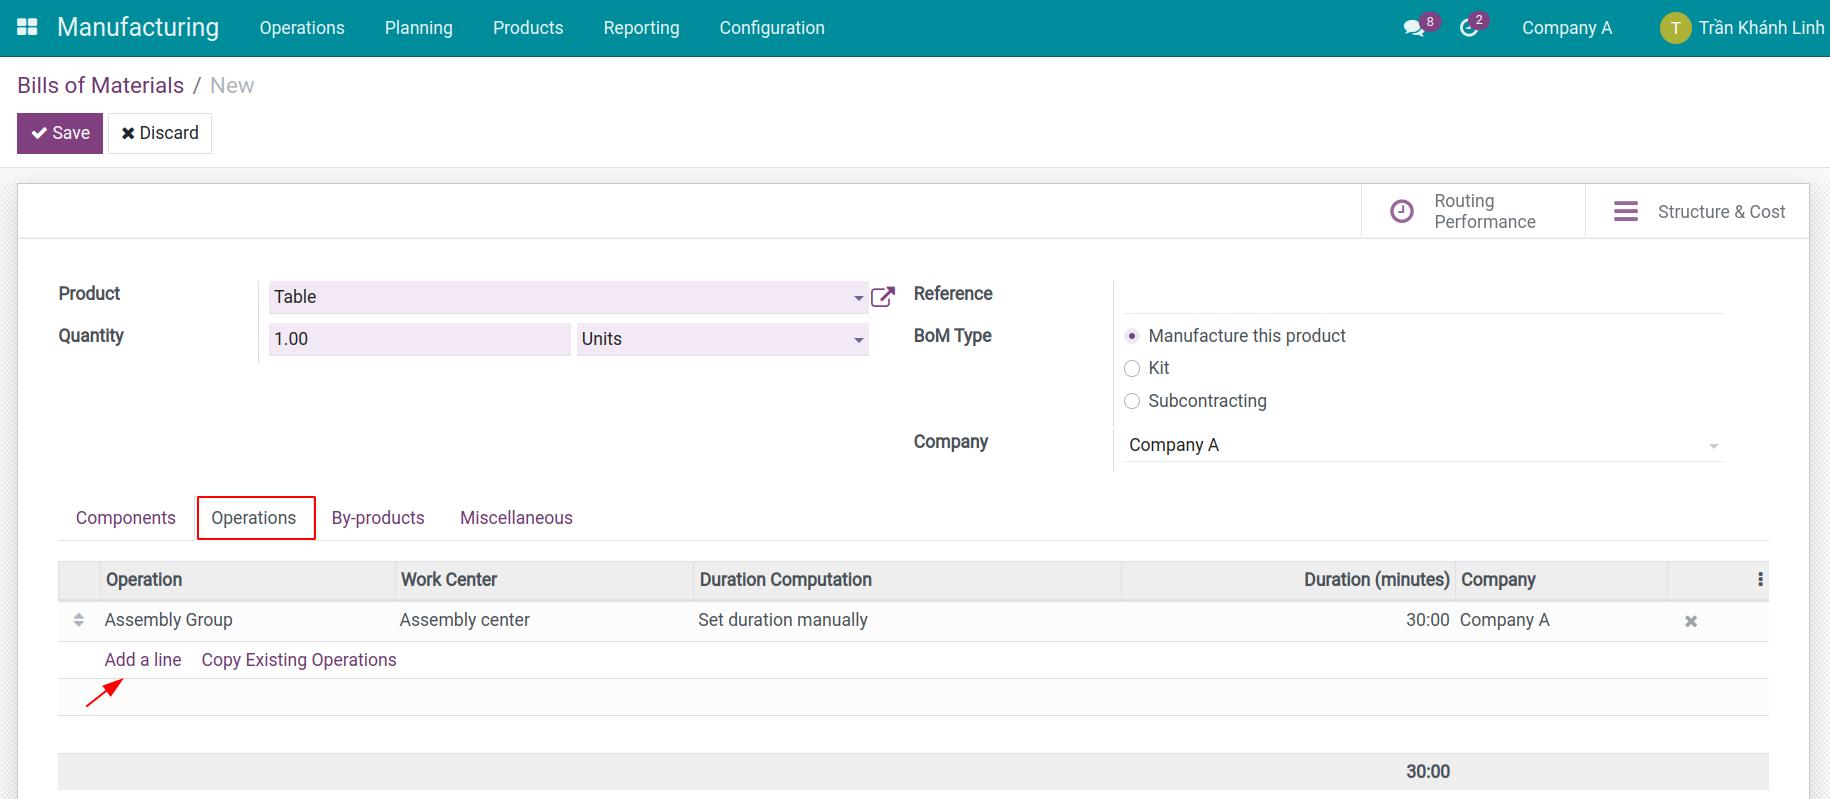This screenshot has width=1830, height=799.
Task: Open the Routing Performance button
Action: [1473, 211]
